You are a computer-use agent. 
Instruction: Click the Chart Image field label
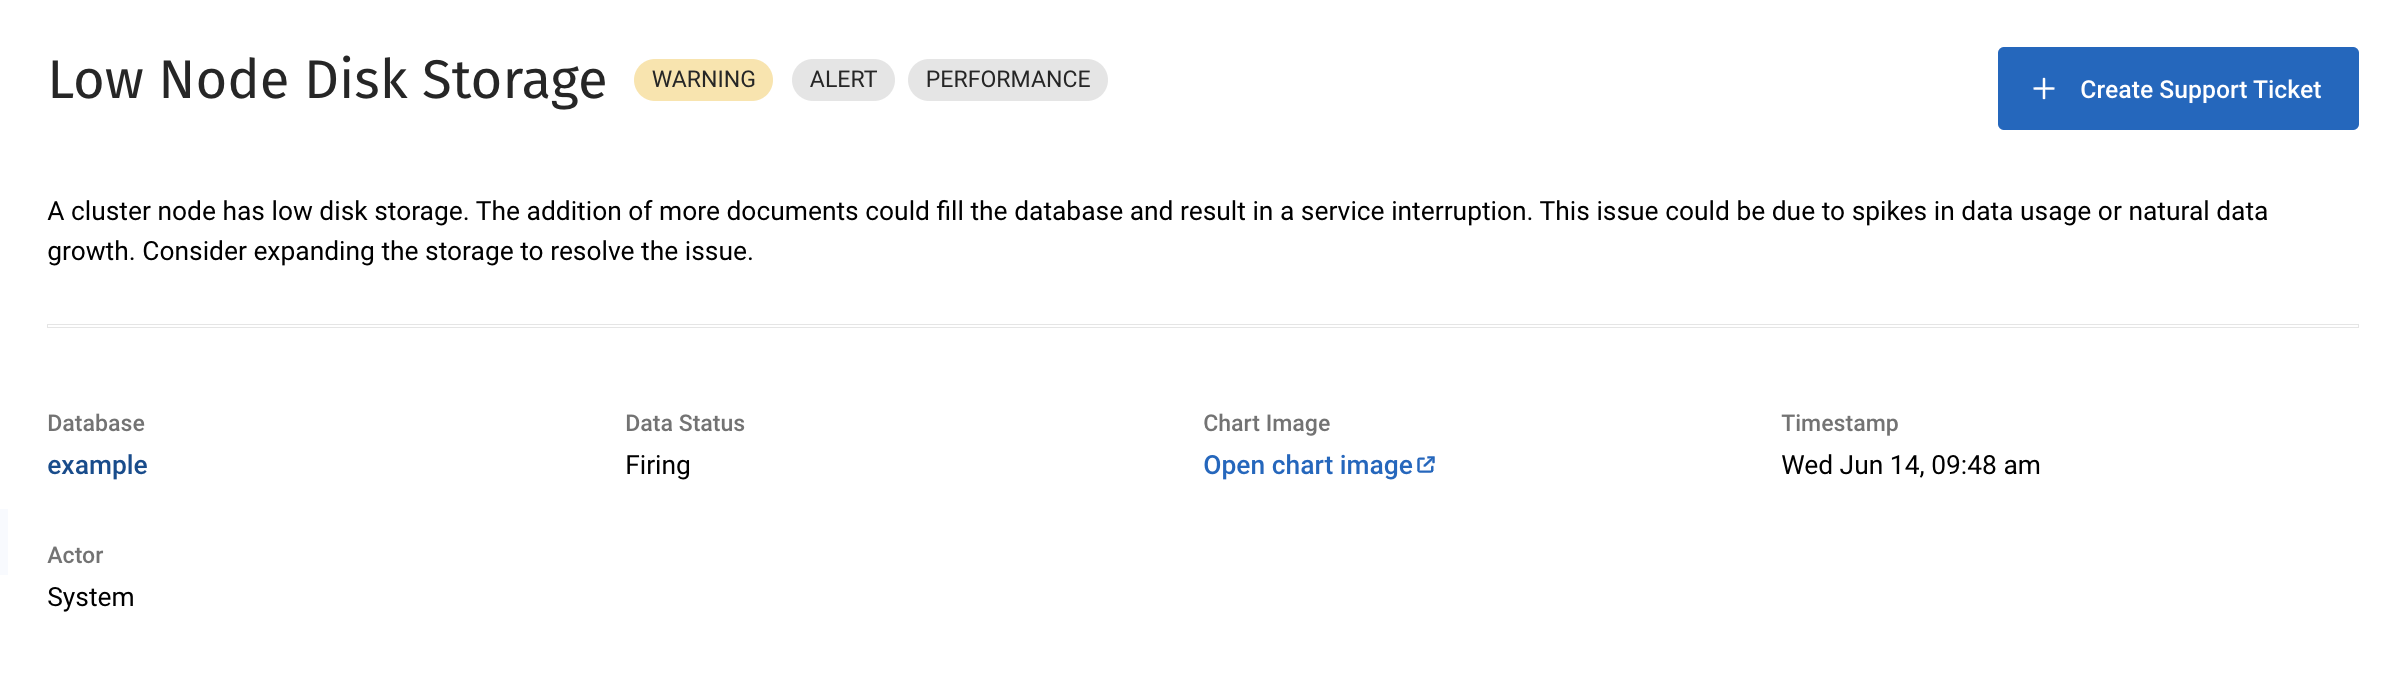point(1266,423)
